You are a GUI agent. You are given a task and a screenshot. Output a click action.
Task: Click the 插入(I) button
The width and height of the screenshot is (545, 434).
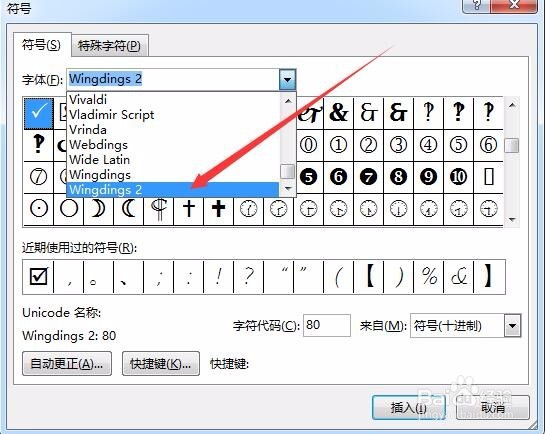(x=409, y=407)
